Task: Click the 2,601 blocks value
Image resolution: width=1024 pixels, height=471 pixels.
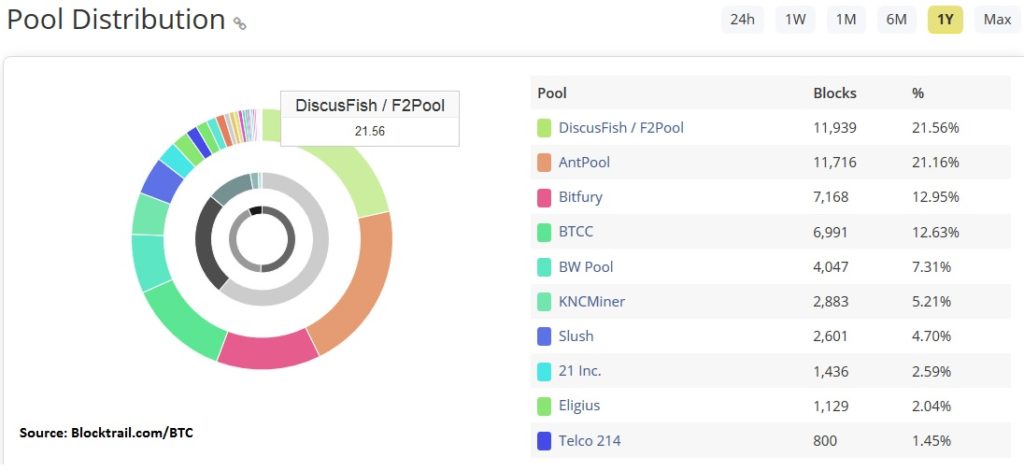Action: click(x=831, y=336)
